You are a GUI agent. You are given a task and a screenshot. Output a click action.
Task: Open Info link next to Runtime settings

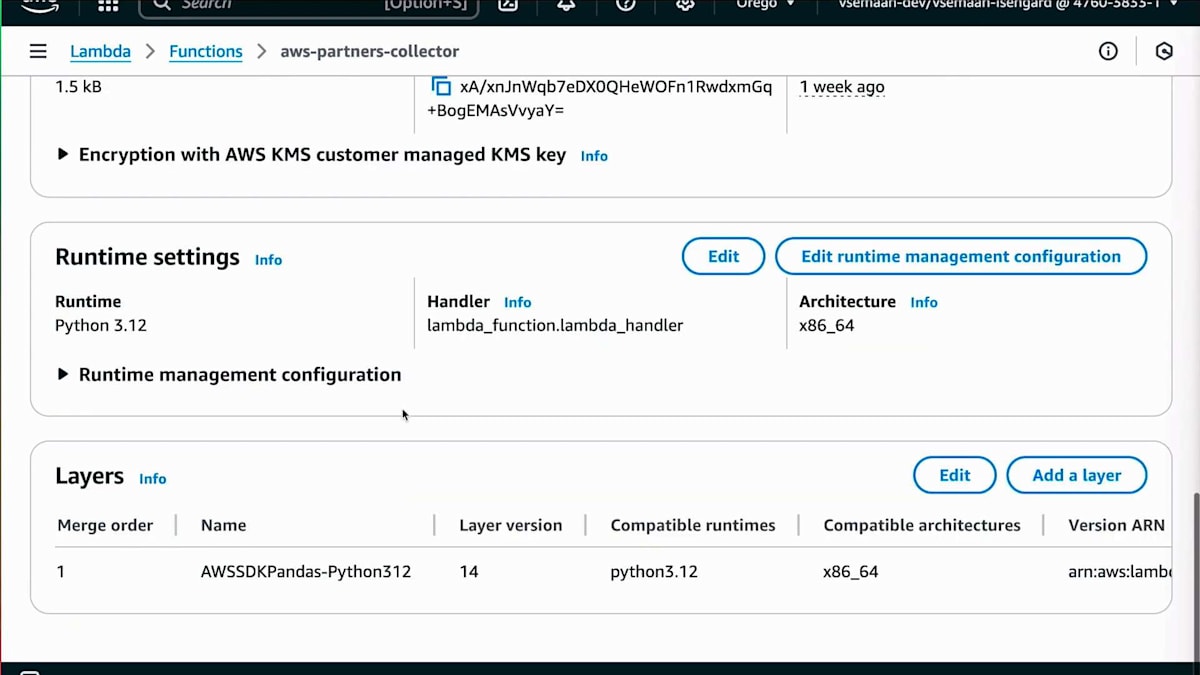pos(268,259)
